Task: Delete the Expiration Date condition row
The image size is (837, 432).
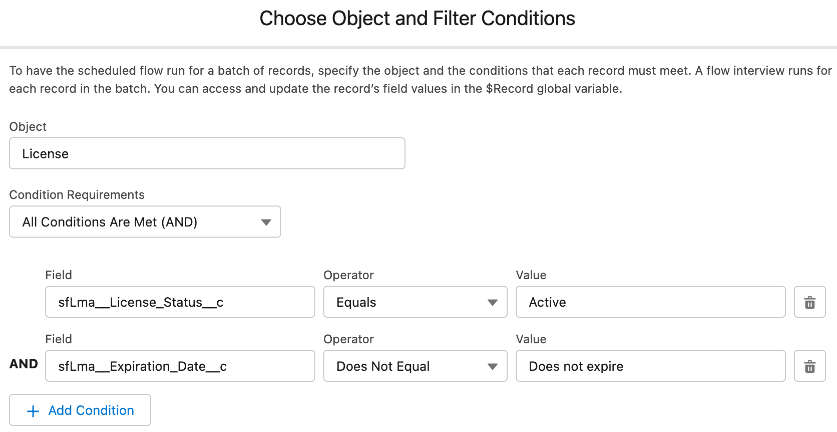Action: coord(810,366)
